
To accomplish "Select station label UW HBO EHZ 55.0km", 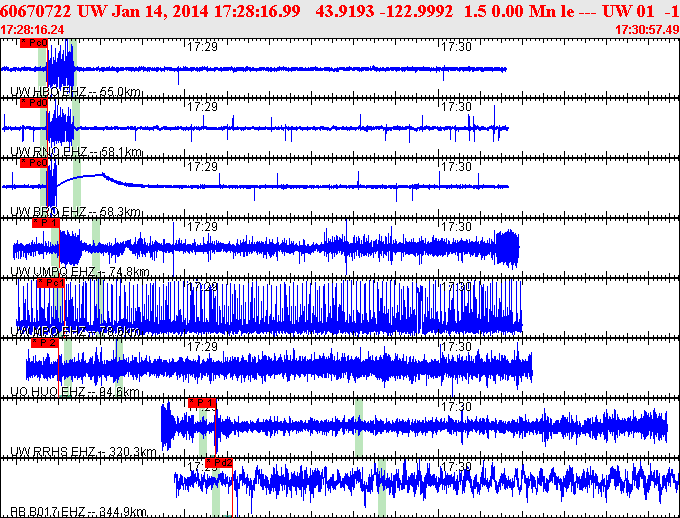I will (75, 92).
